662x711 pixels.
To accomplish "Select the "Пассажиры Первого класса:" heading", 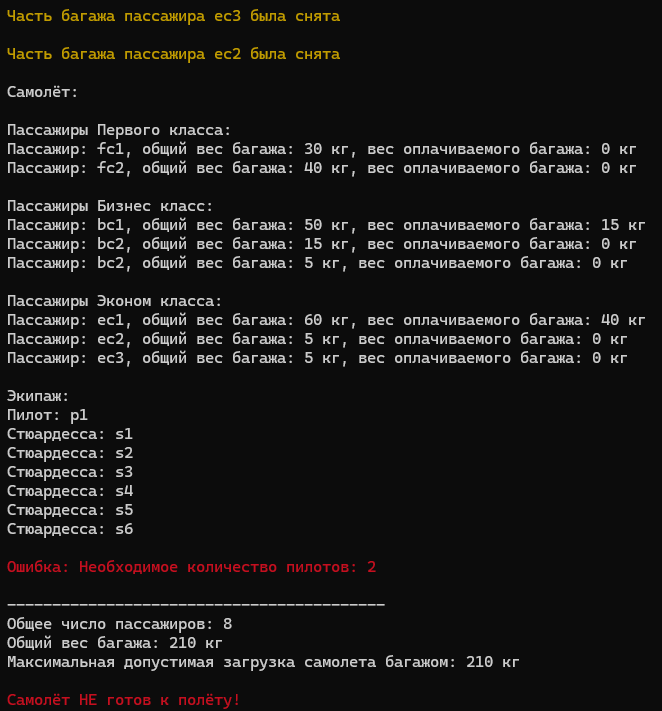I will pos(119,131).
